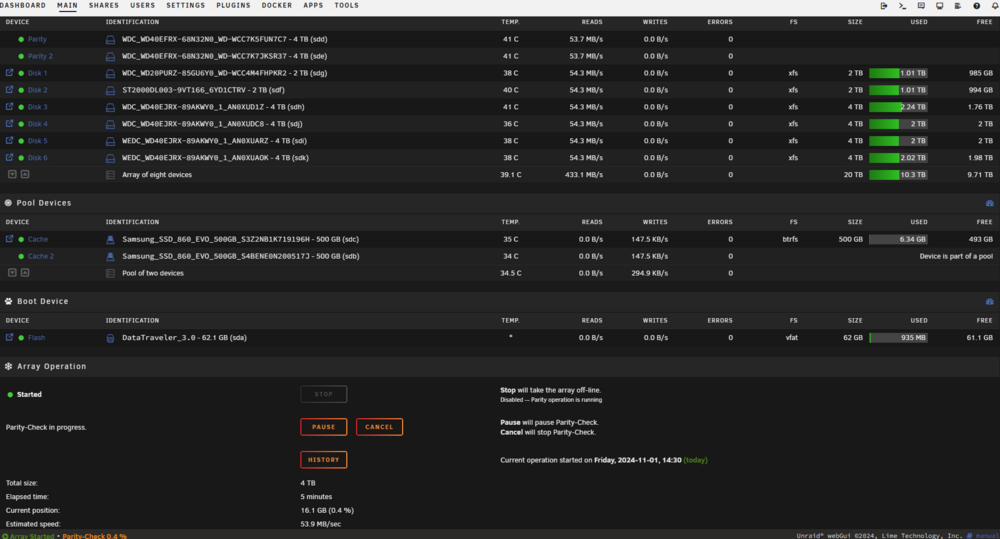Image resolution: width=1000 pixels, height=539 pixels.
Task: Click the drive icon next to WDC_WD40EFRX FUN7C7
Action: 110,40
